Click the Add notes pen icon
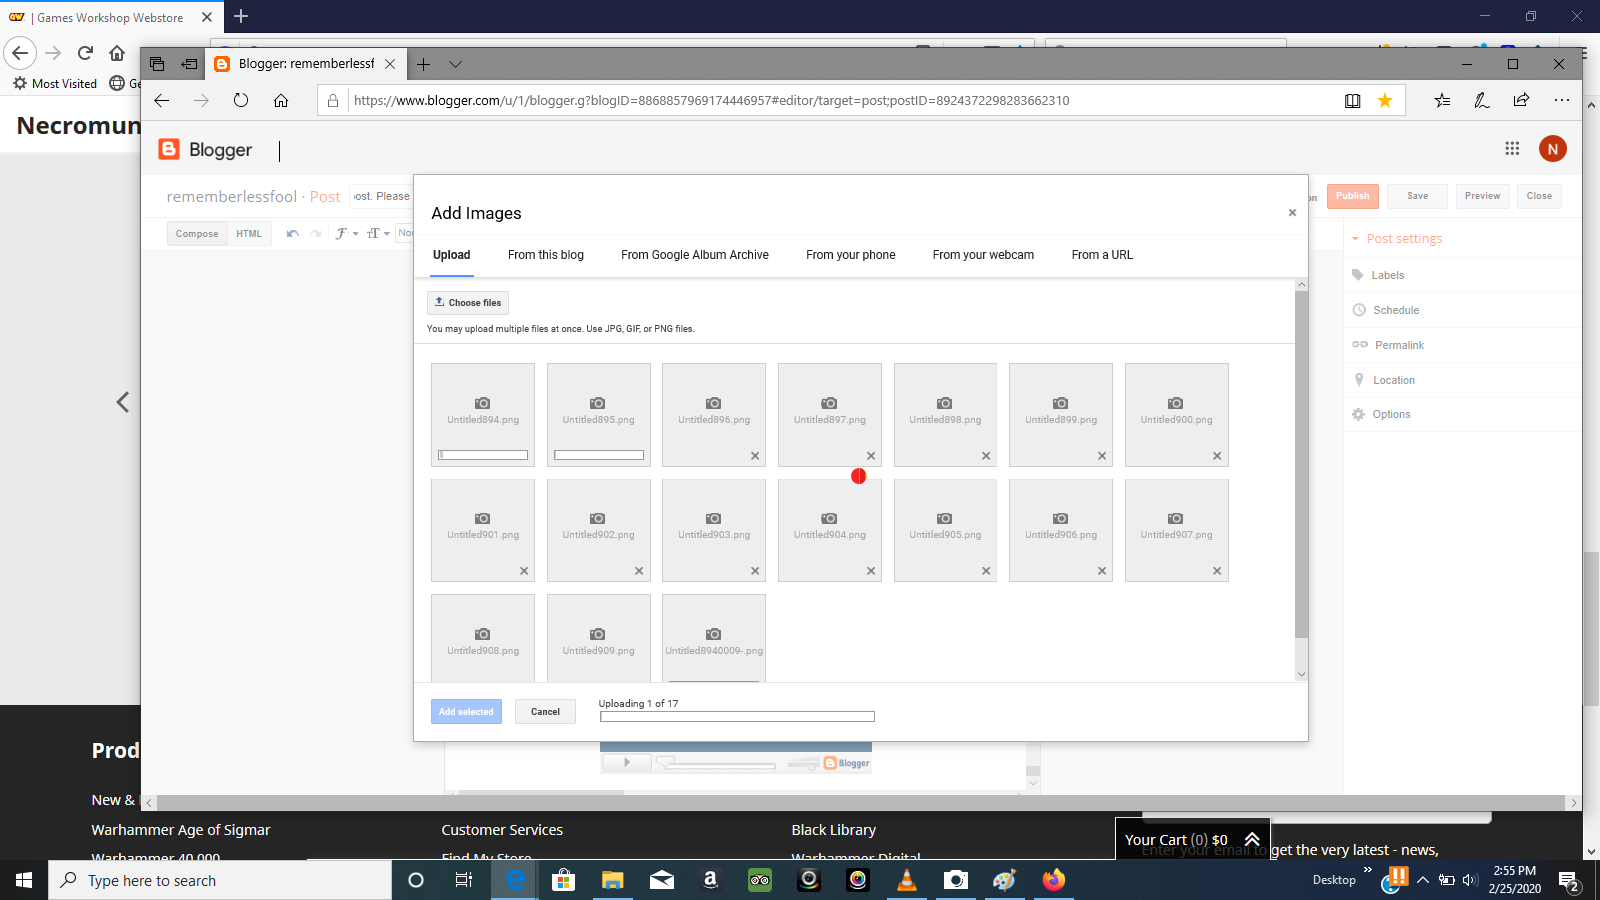 1482,100
